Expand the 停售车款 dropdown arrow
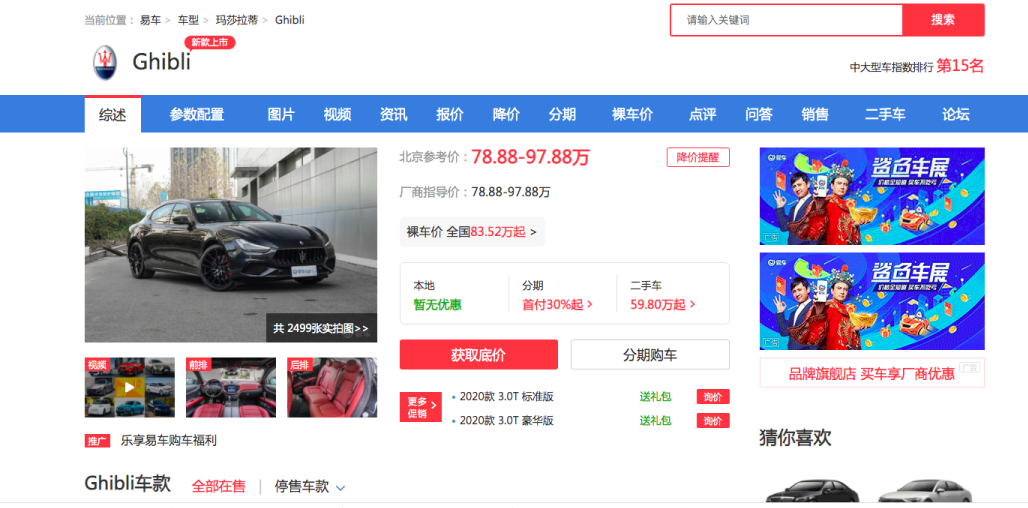 [340, 488]
